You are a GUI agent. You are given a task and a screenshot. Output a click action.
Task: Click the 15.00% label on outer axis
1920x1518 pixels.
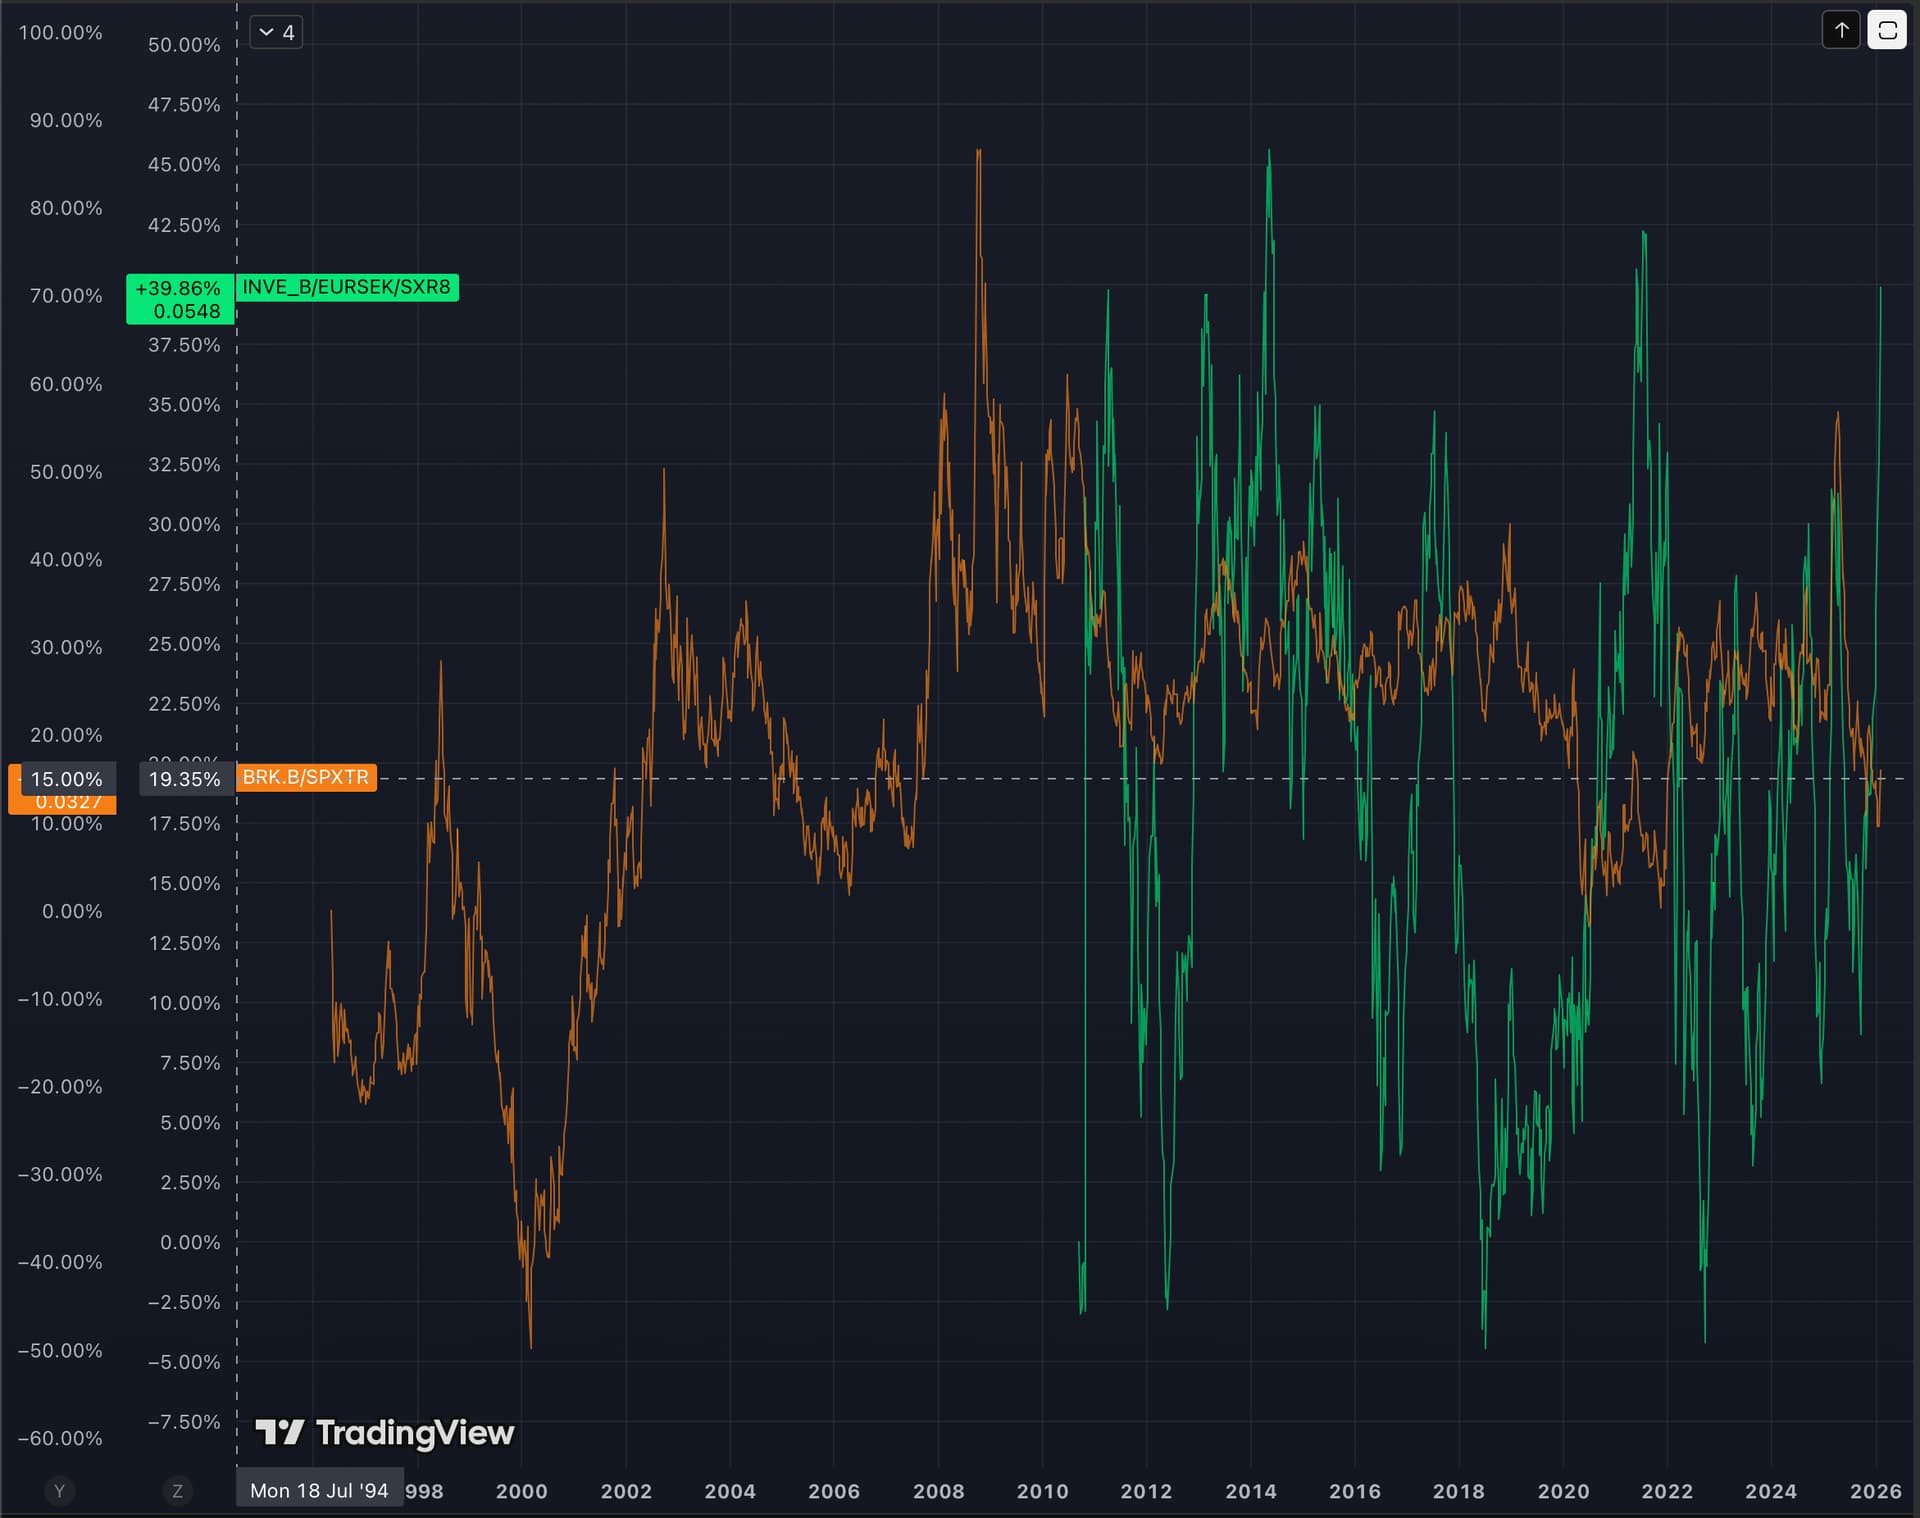pyautogui.click(x=66, y=779)
